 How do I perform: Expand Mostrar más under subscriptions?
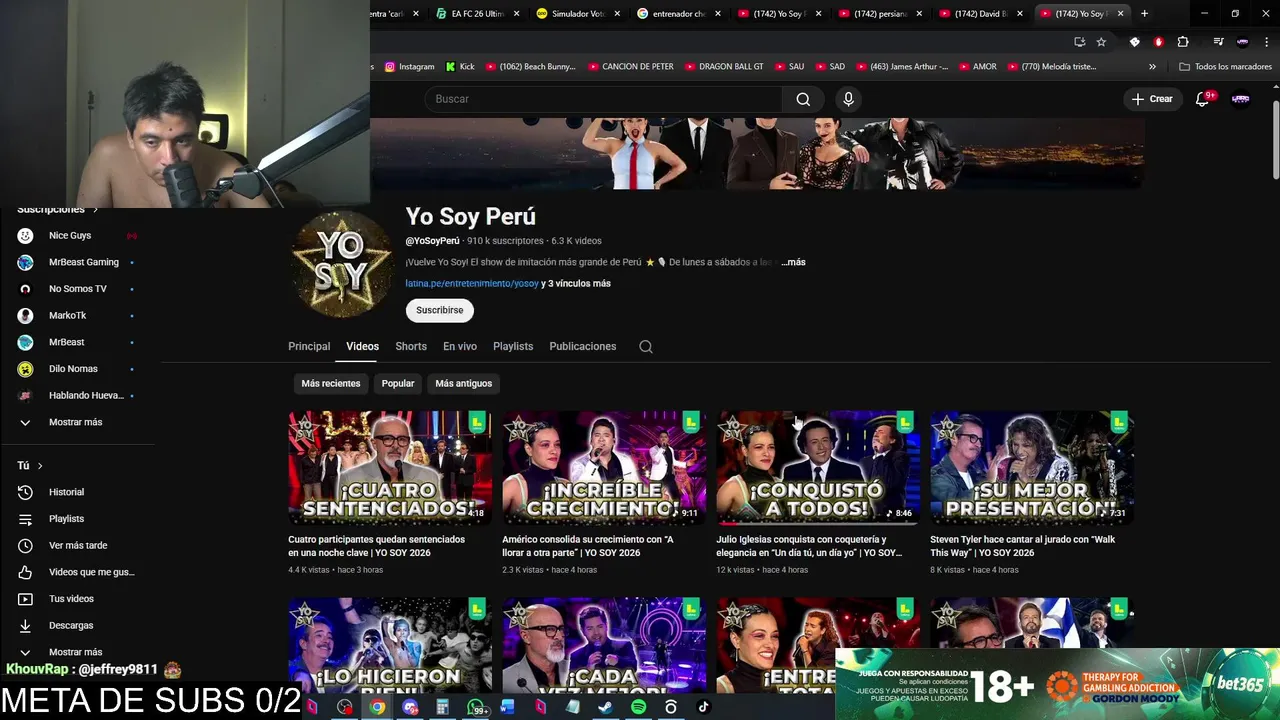click(x=77, y=422)
